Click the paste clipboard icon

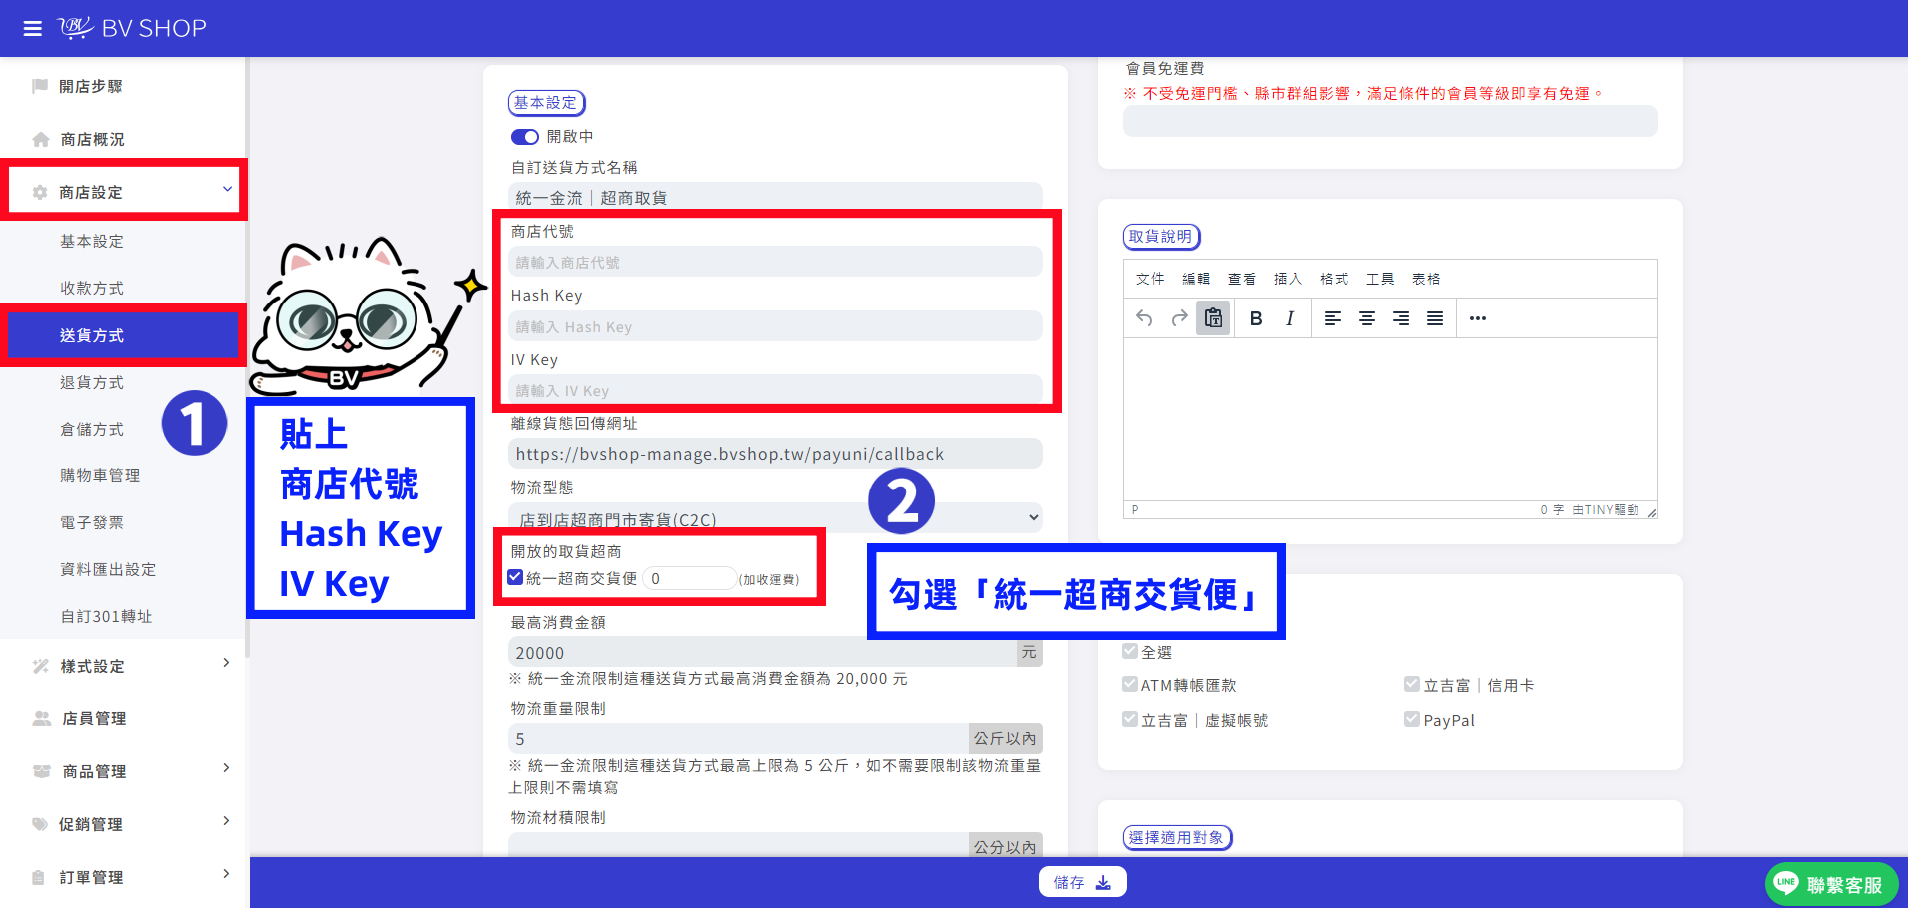pyautogui.click(x=1213, y=318)
